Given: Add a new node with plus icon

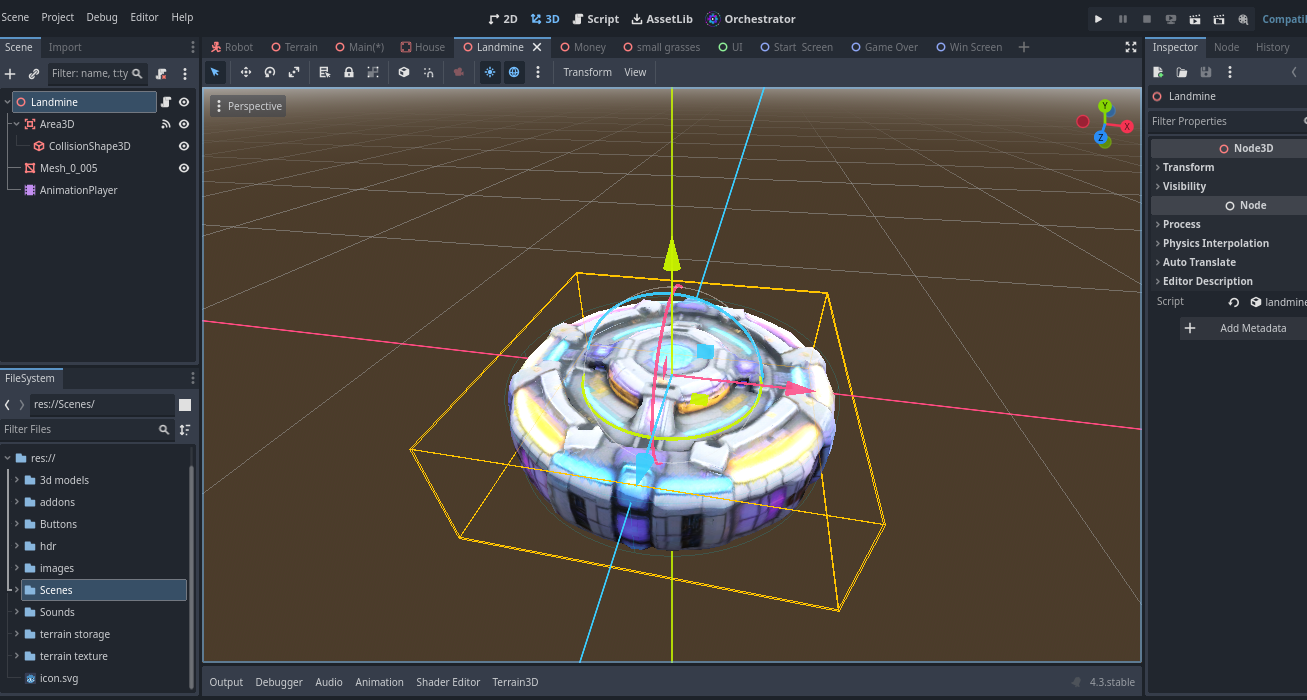Looking at the screenshot, I should (x=10, y=74).
